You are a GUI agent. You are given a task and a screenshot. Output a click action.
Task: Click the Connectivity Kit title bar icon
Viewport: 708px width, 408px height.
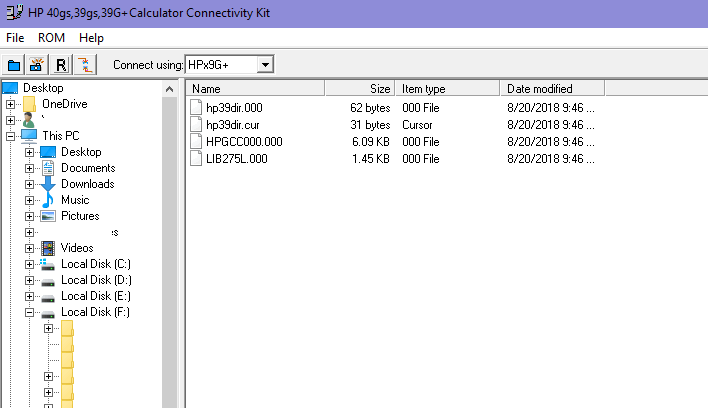[14, 12]
